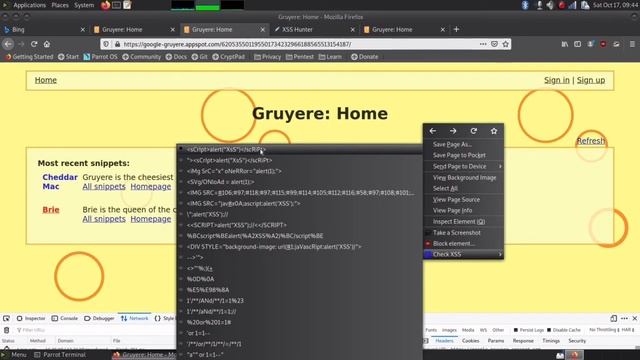The image size is (640, 360).
Task: Open the Inspector DevTools tab
Action: (31, 318)
